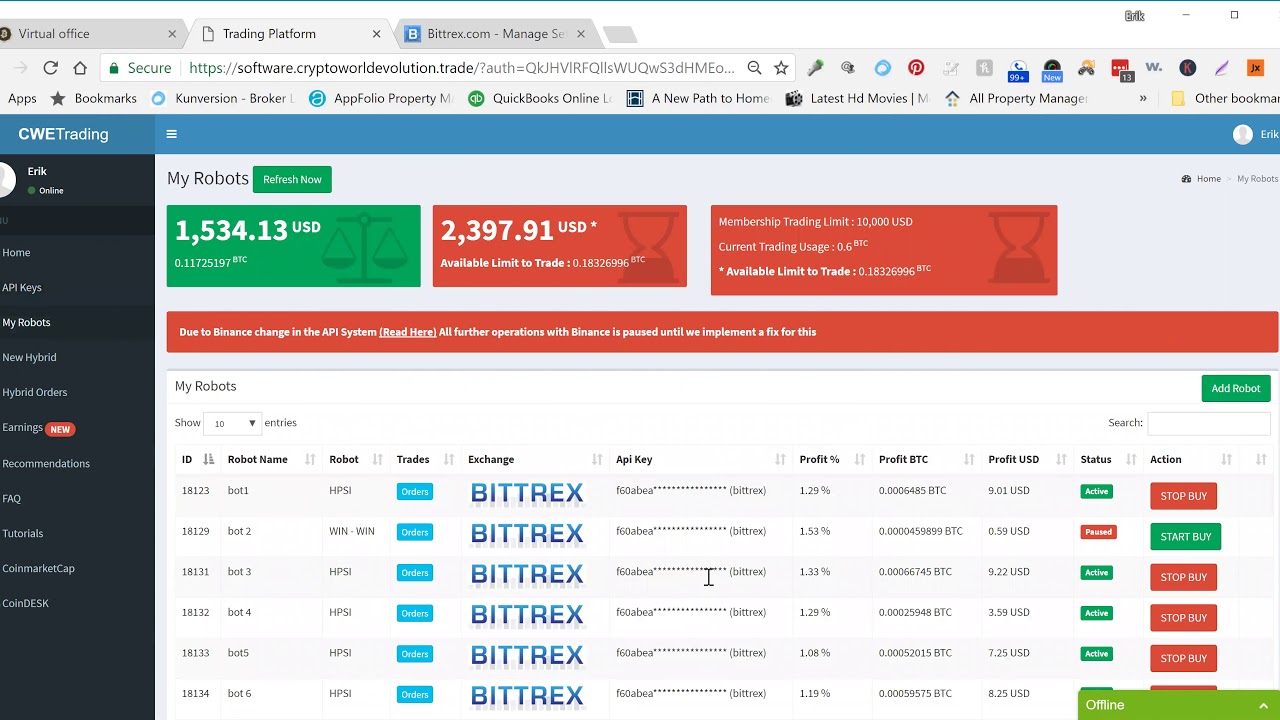Switch to the Bittrex.com Manage tab
Viewport: 1280px width, 720px height.
[x=495, y=34]
